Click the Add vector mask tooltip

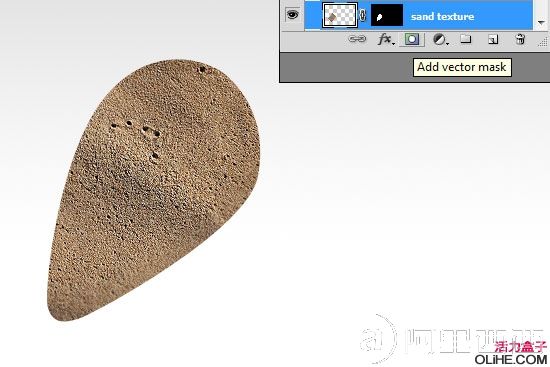tap(462, 67)
